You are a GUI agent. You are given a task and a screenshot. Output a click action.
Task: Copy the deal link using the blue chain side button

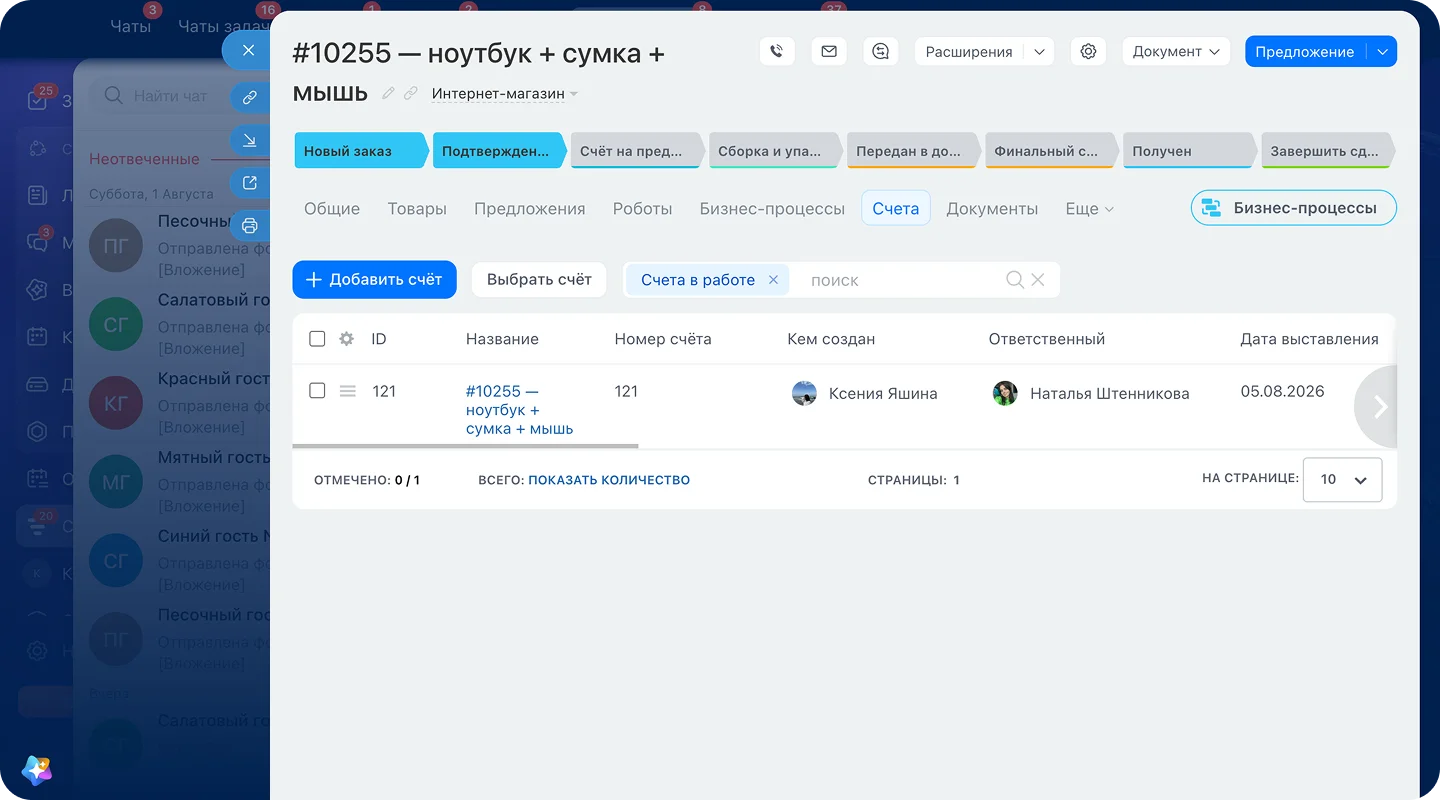click(250, 97)
